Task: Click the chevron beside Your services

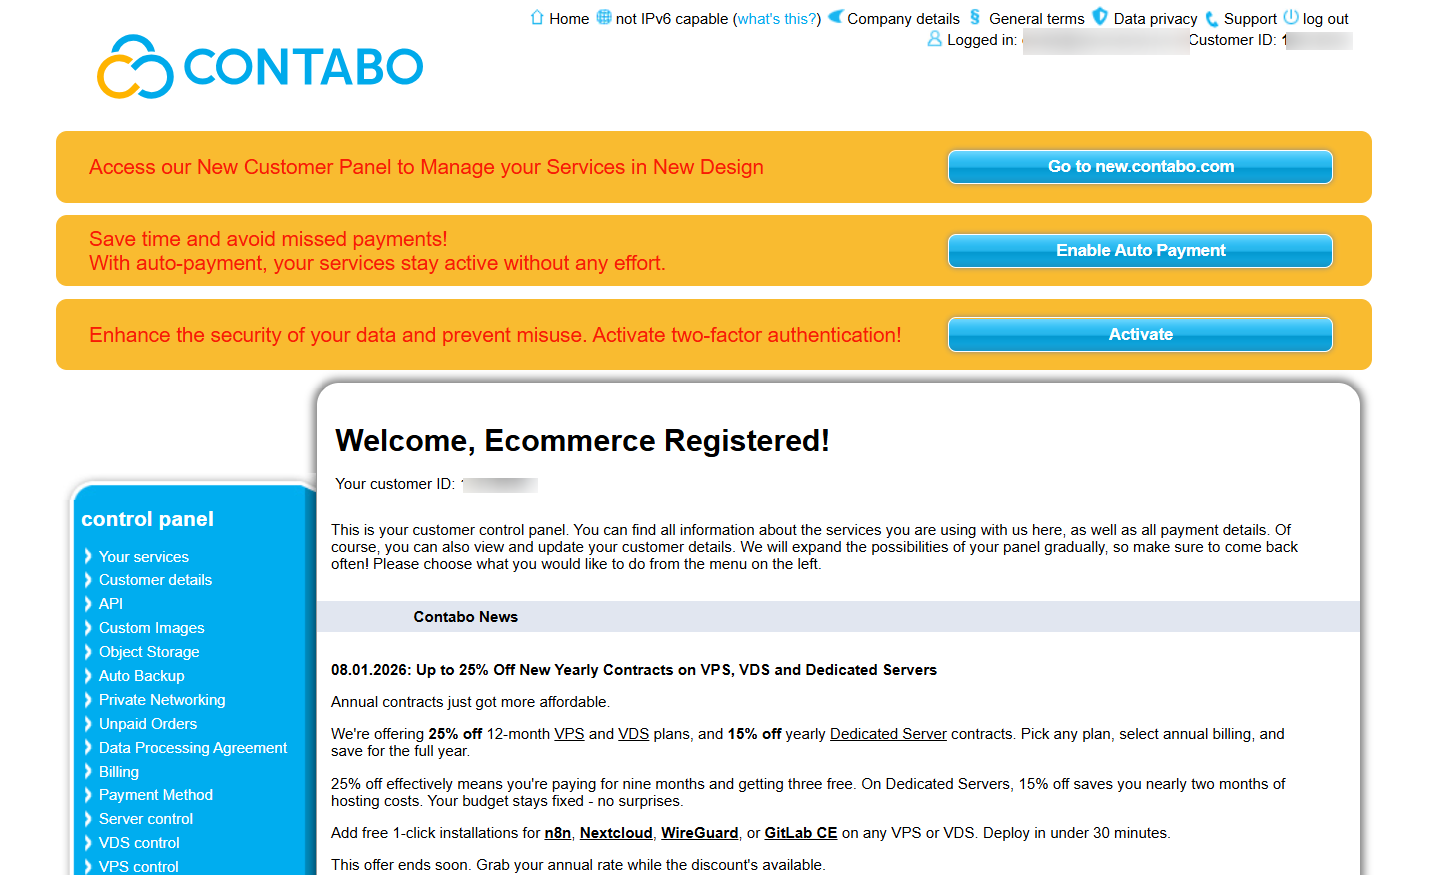Action: pyautogui.click(x=88, y=556)
